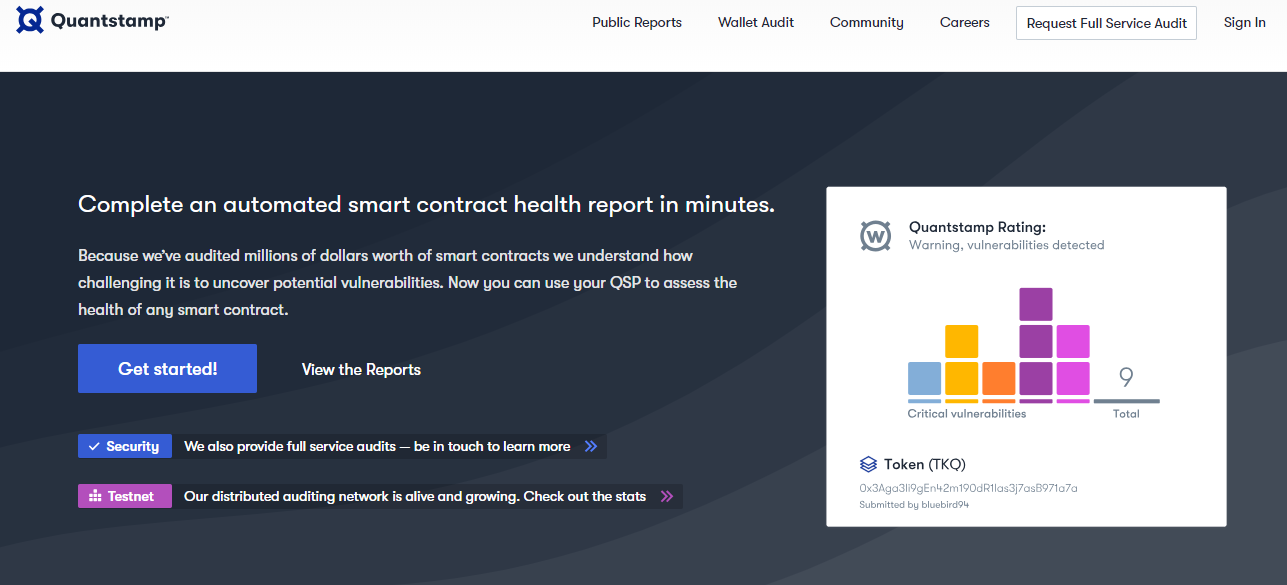Viewport: 1287px width, 585px height.
Task: Open the Careers page
Action: tap(965, 22)
